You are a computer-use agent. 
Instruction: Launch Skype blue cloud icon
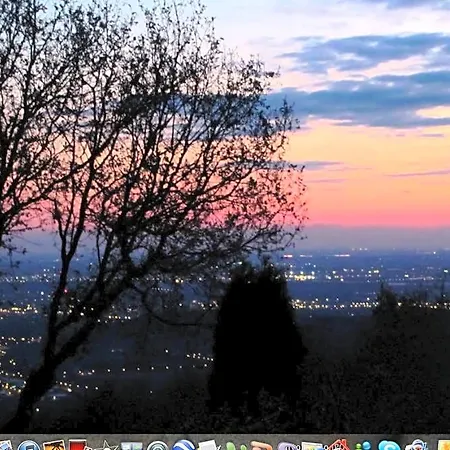point(389,445)
